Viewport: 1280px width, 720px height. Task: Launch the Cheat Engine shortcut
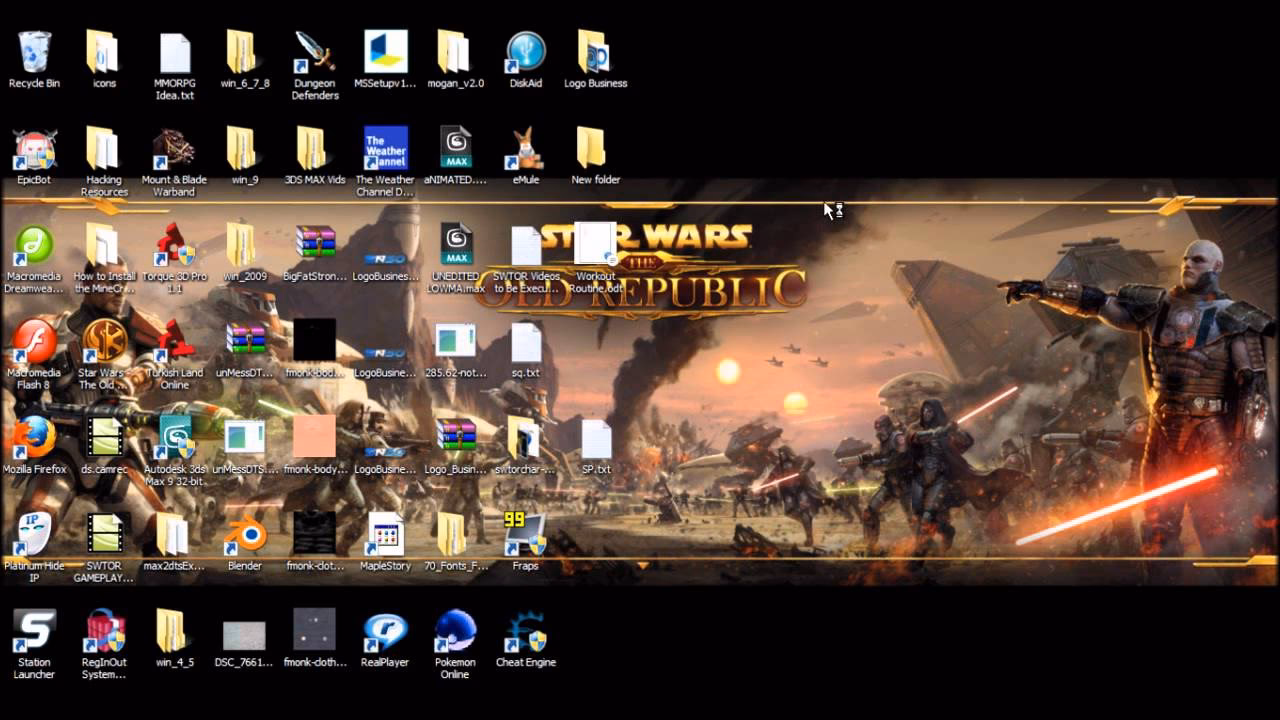(x=525, y=631)
